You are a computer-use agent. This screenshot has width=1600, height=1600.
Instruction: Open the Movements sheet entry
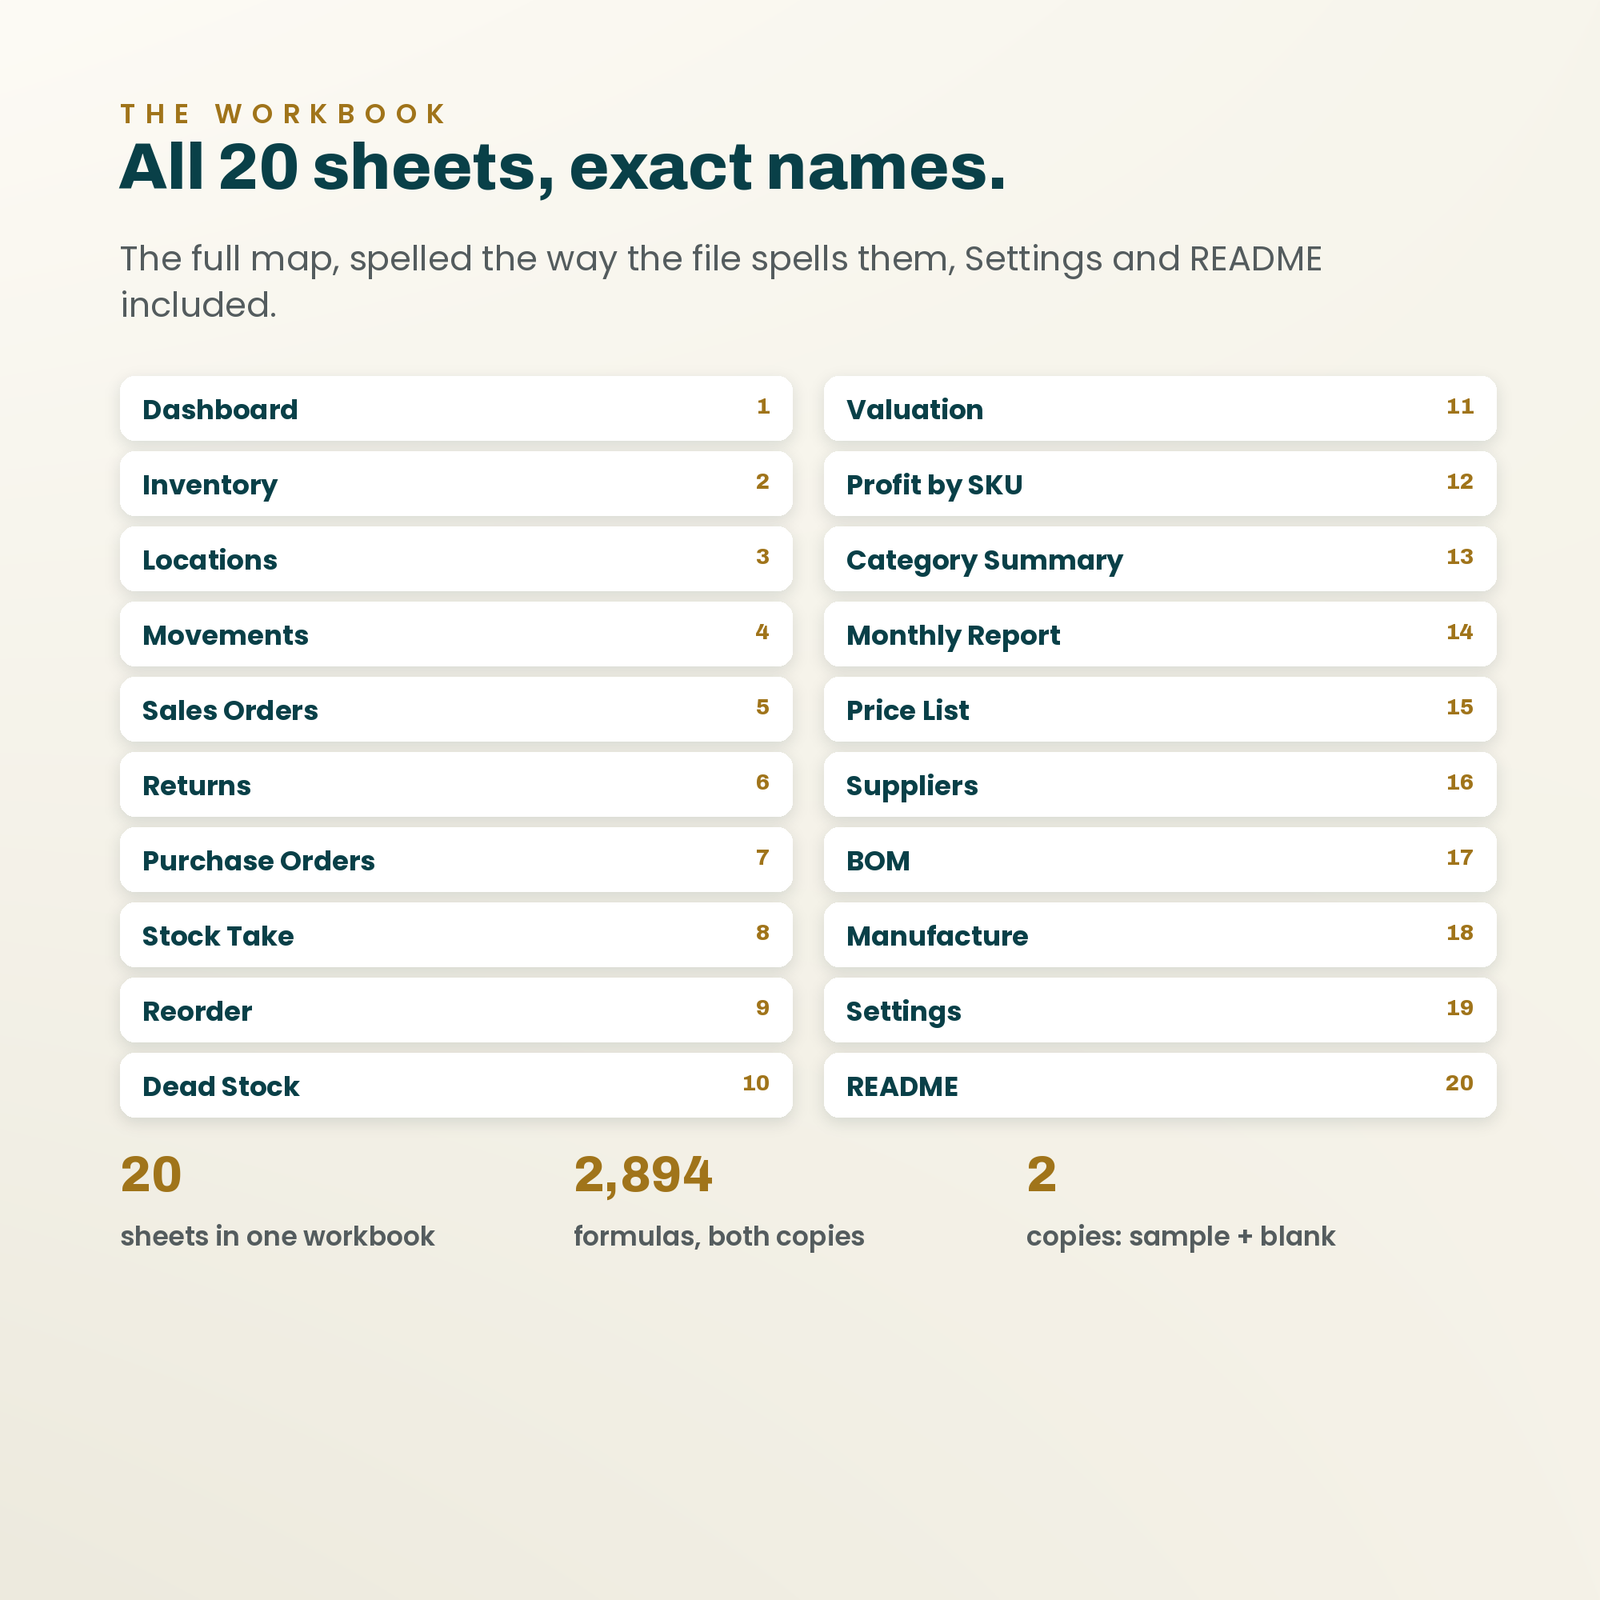point(456,634)
